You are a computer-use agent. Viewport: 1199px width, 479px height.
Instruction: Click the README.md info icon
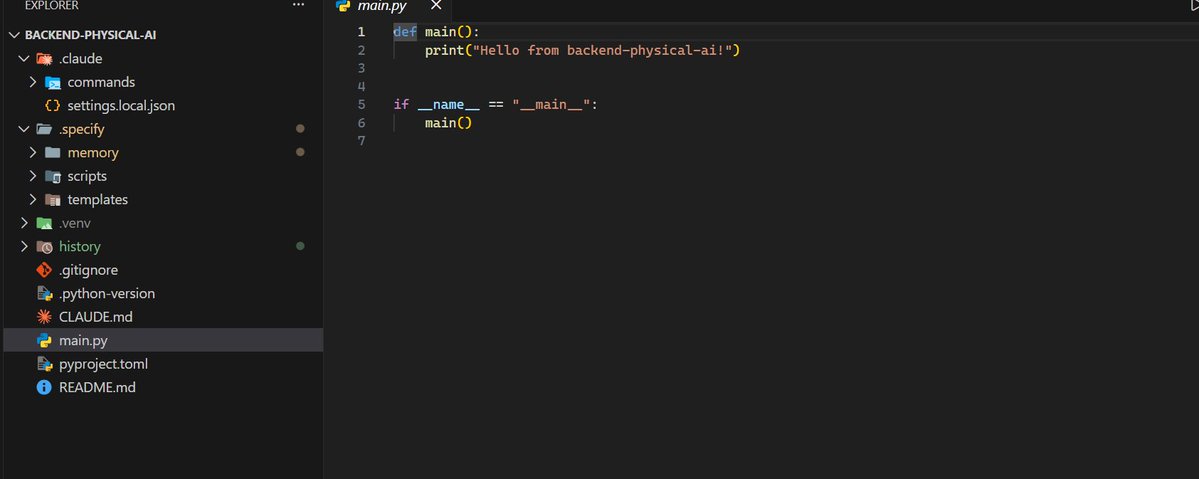pyautogui.click(x=44, y=387)
